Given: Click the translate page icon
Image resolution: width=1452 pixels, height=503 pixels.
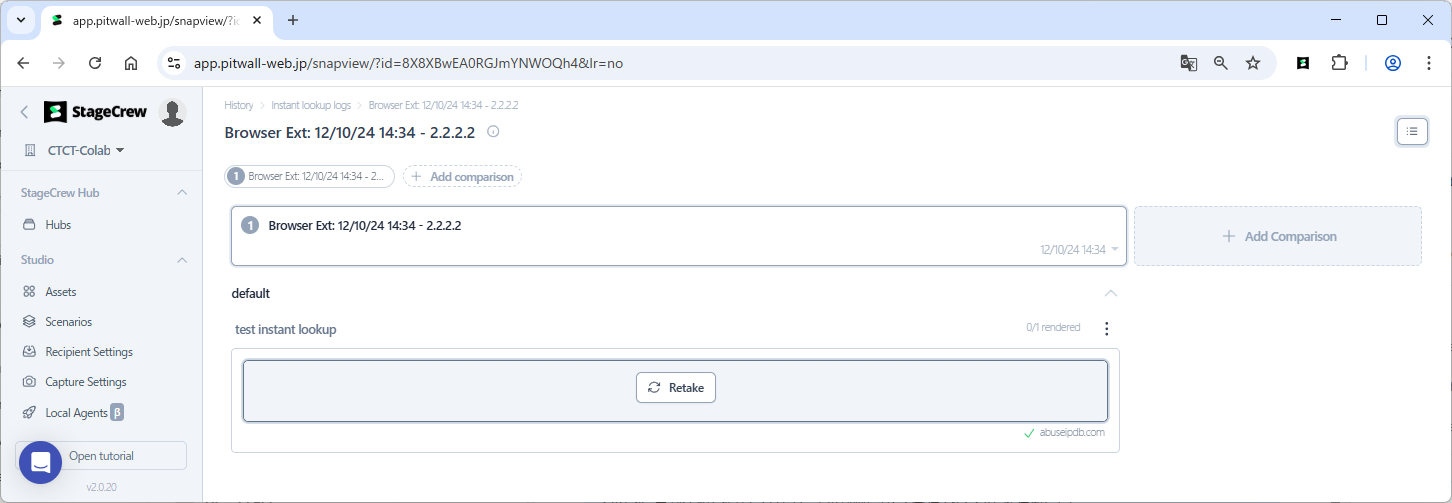Looking at the screenshot, I should [x=1188, y=63].
